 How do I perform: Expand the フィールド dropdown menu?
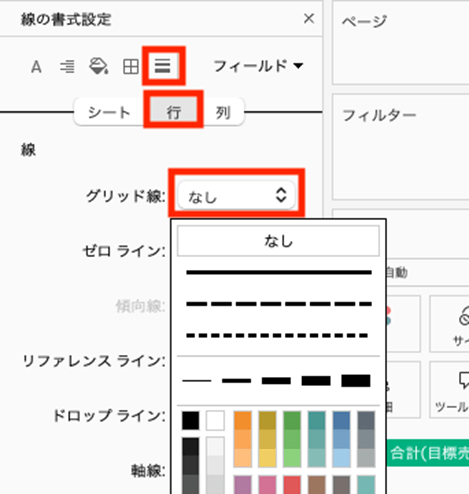click(x=258, y=66)
